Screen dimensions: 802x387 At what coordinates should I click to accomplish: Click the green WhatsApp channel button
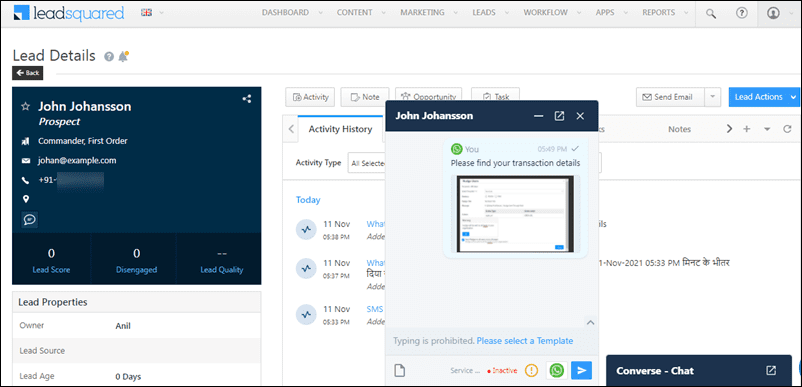pos(556,370)
